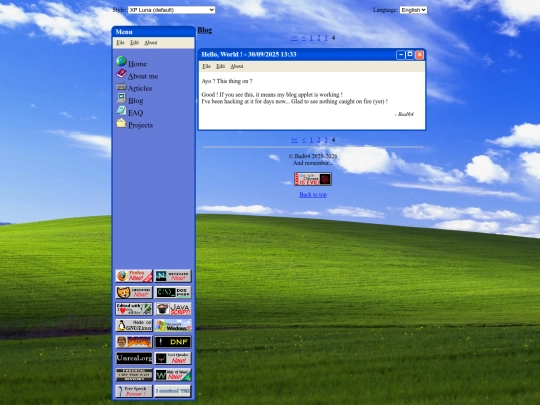Screen dimensions: 540x405
Task: Open the Language dropdown set to English
Action: click(413, 10)
